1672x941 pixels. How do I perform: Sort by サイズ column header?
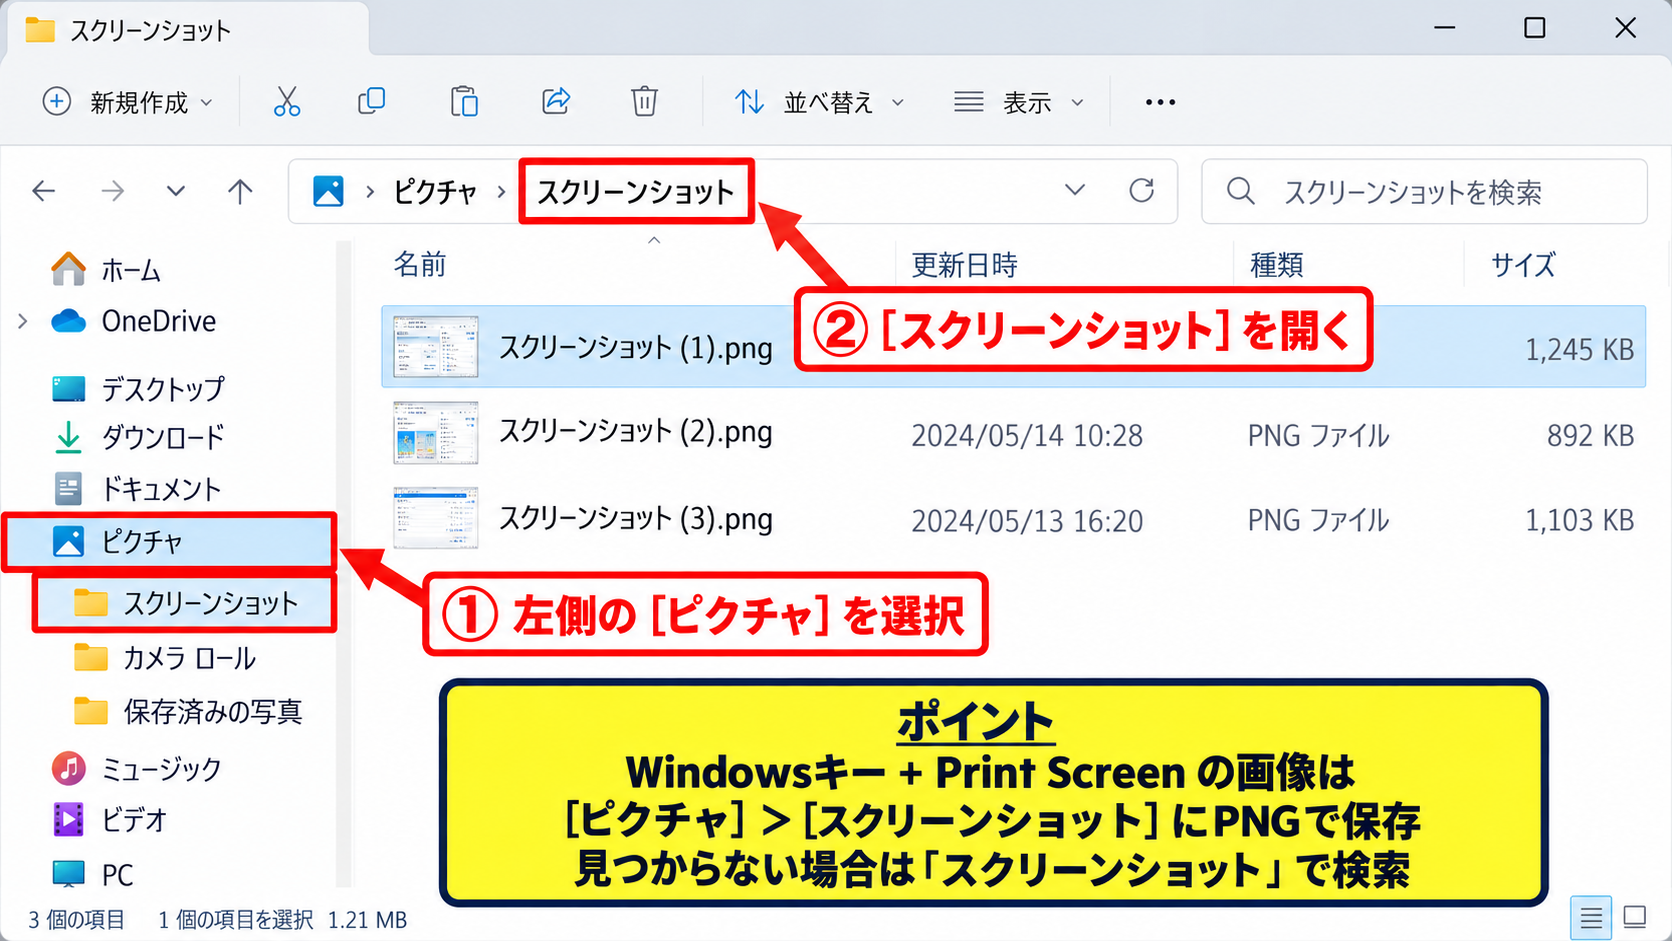[x=1523, y=265]
